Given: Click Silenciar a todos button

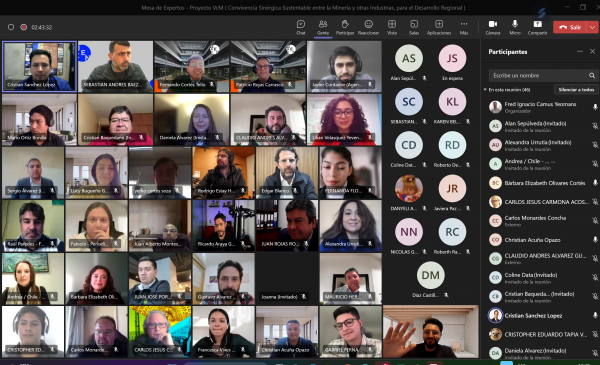Looking at the screenshot, I should [x=576, y=90].
